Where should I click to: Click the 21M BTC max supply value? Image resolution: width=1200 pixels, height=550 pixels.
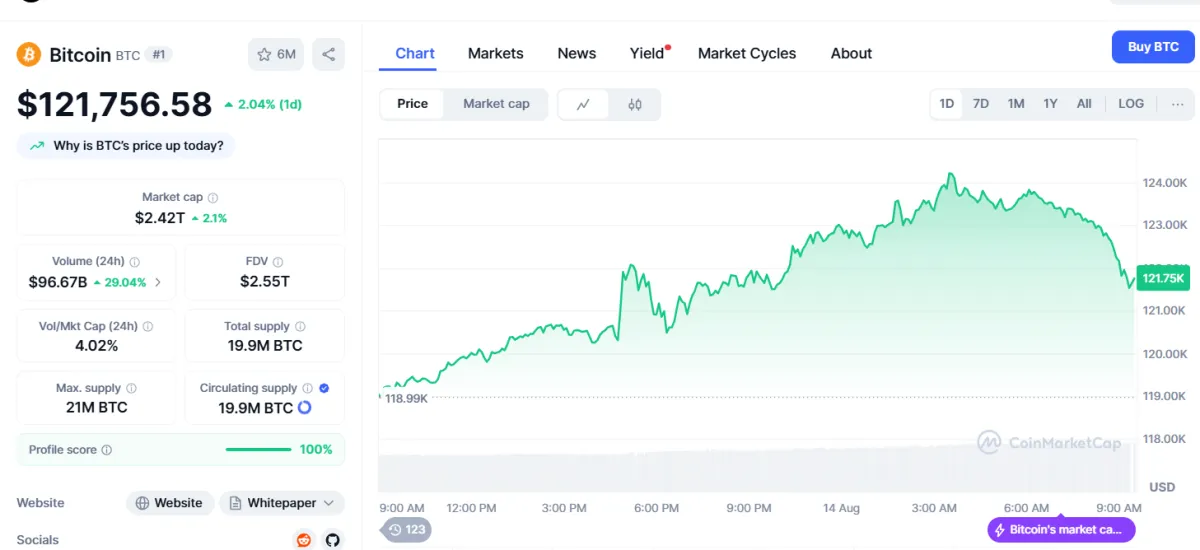pyautogui.click(x=97, y=408)
